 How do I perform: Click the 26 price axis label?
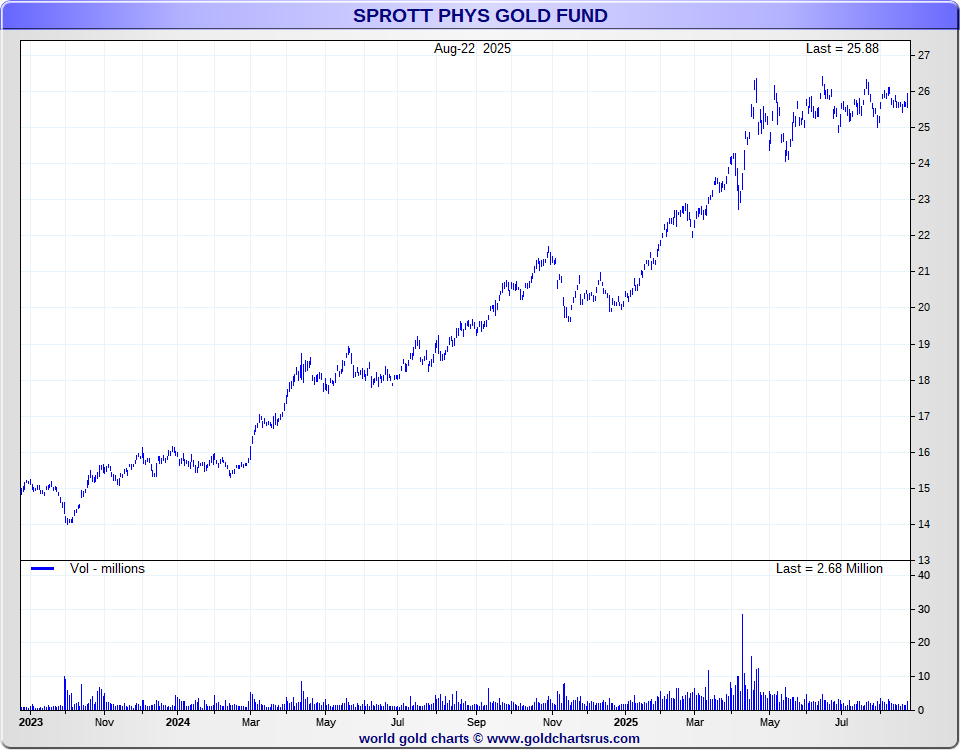pyautogui.click(x=924, y=92)
